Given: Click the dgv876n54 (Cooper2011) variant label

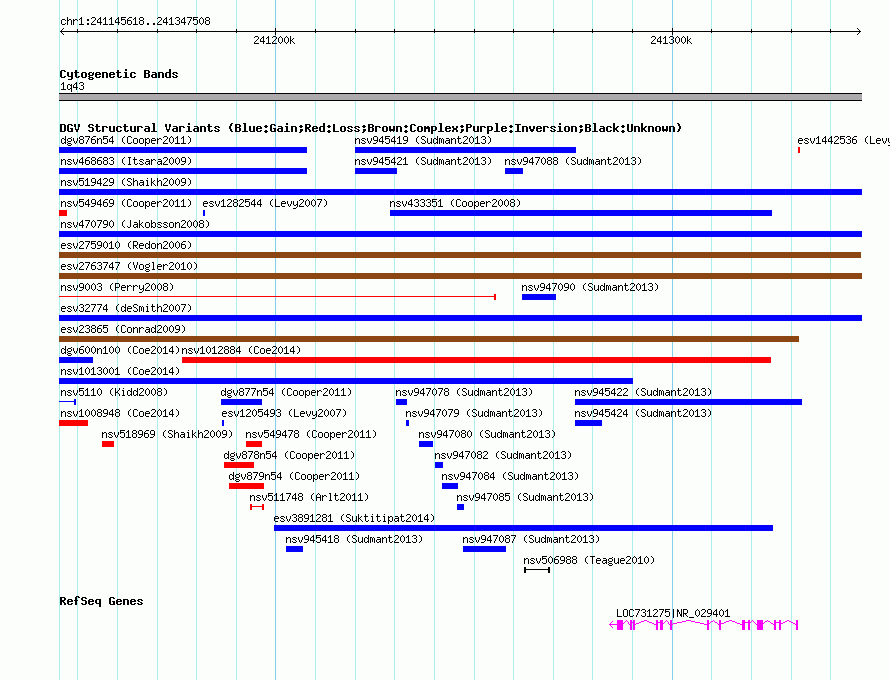Looking at the screenshot, I should point(126,140).
